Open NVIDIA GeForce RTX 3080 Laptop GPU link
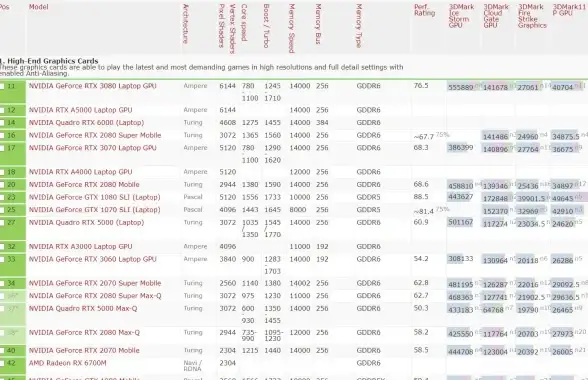Image resolution: width=588 pixels, height=380 pixels. pos(92,86)
